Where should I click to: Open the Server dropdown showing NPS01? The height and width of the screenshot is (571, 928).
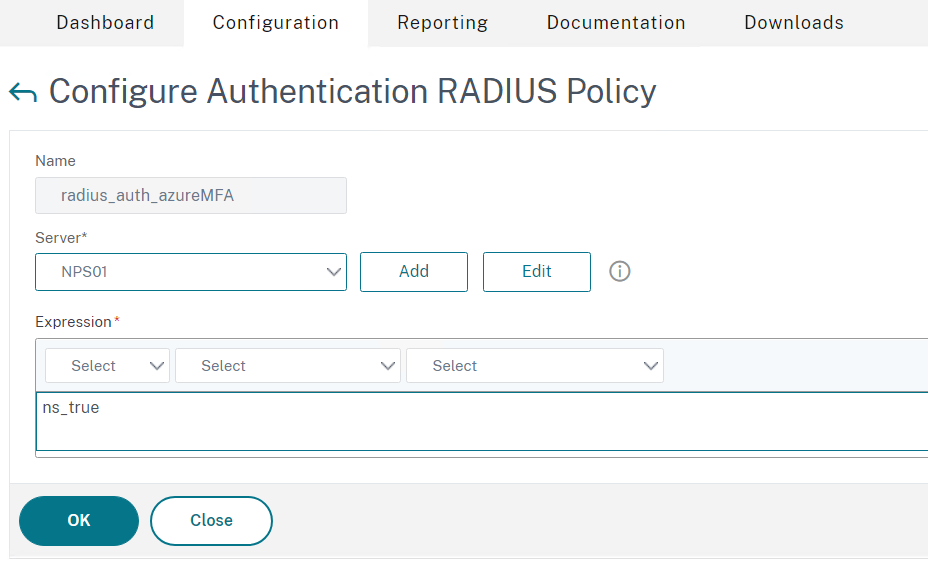pos(191,272)
